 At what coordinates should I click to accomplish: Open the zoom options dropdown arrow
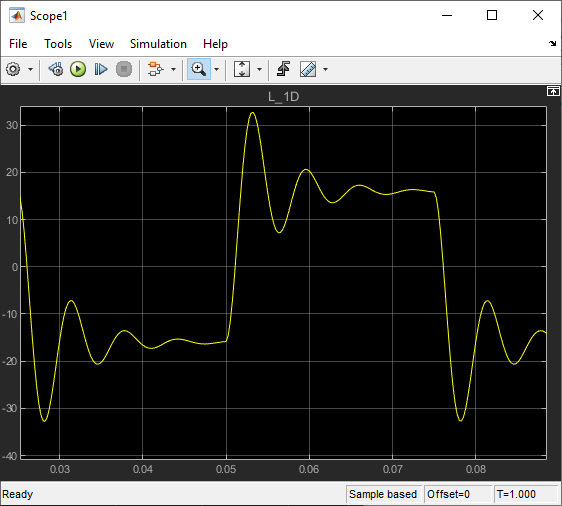[x=216, y=70]
